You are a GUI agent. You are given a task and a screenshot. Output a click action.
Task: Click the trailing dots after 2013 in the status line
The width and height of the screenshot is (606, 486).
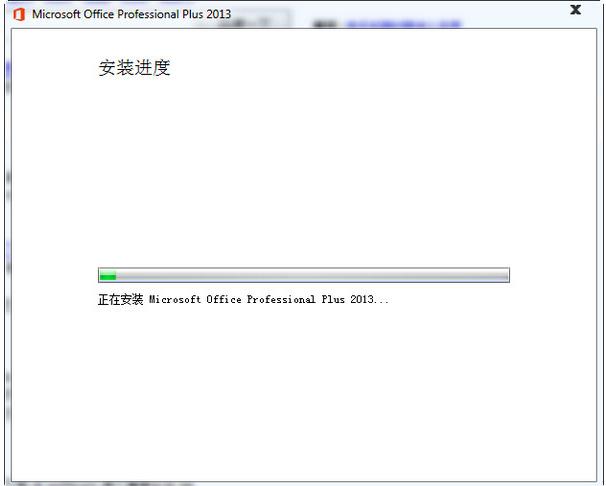tap(381, 302)
